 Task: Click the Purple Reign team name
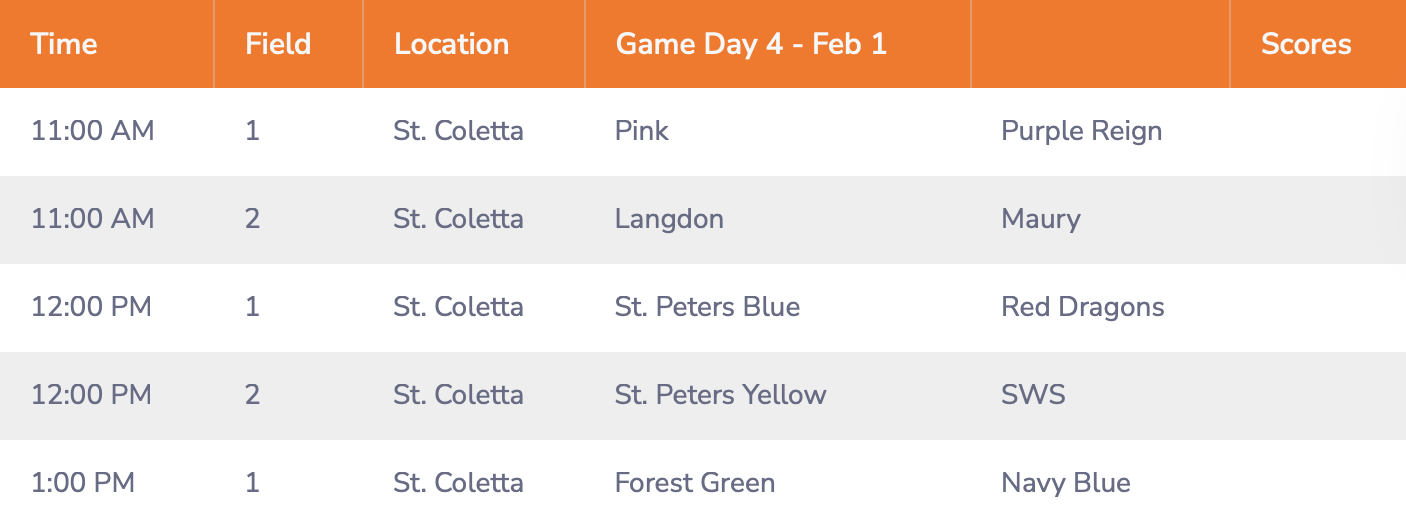click(x=1081, y=131)
